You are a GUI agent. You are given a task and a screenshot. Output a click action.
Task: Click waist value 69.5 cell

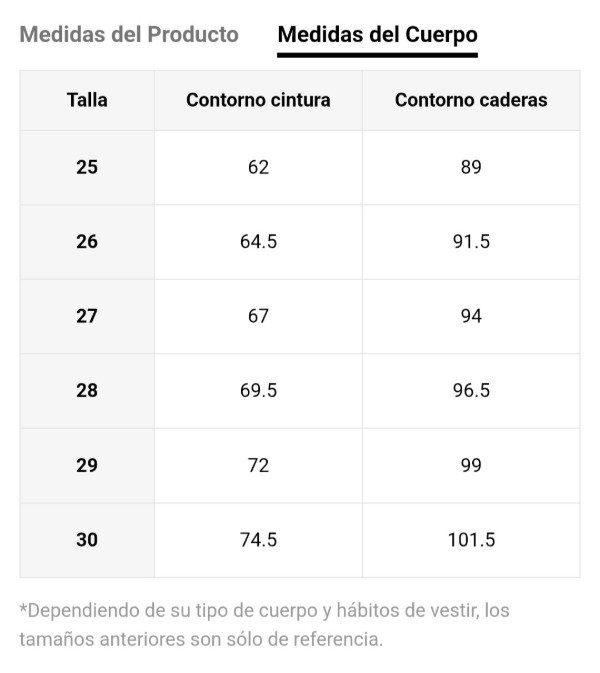coord(258,390)
